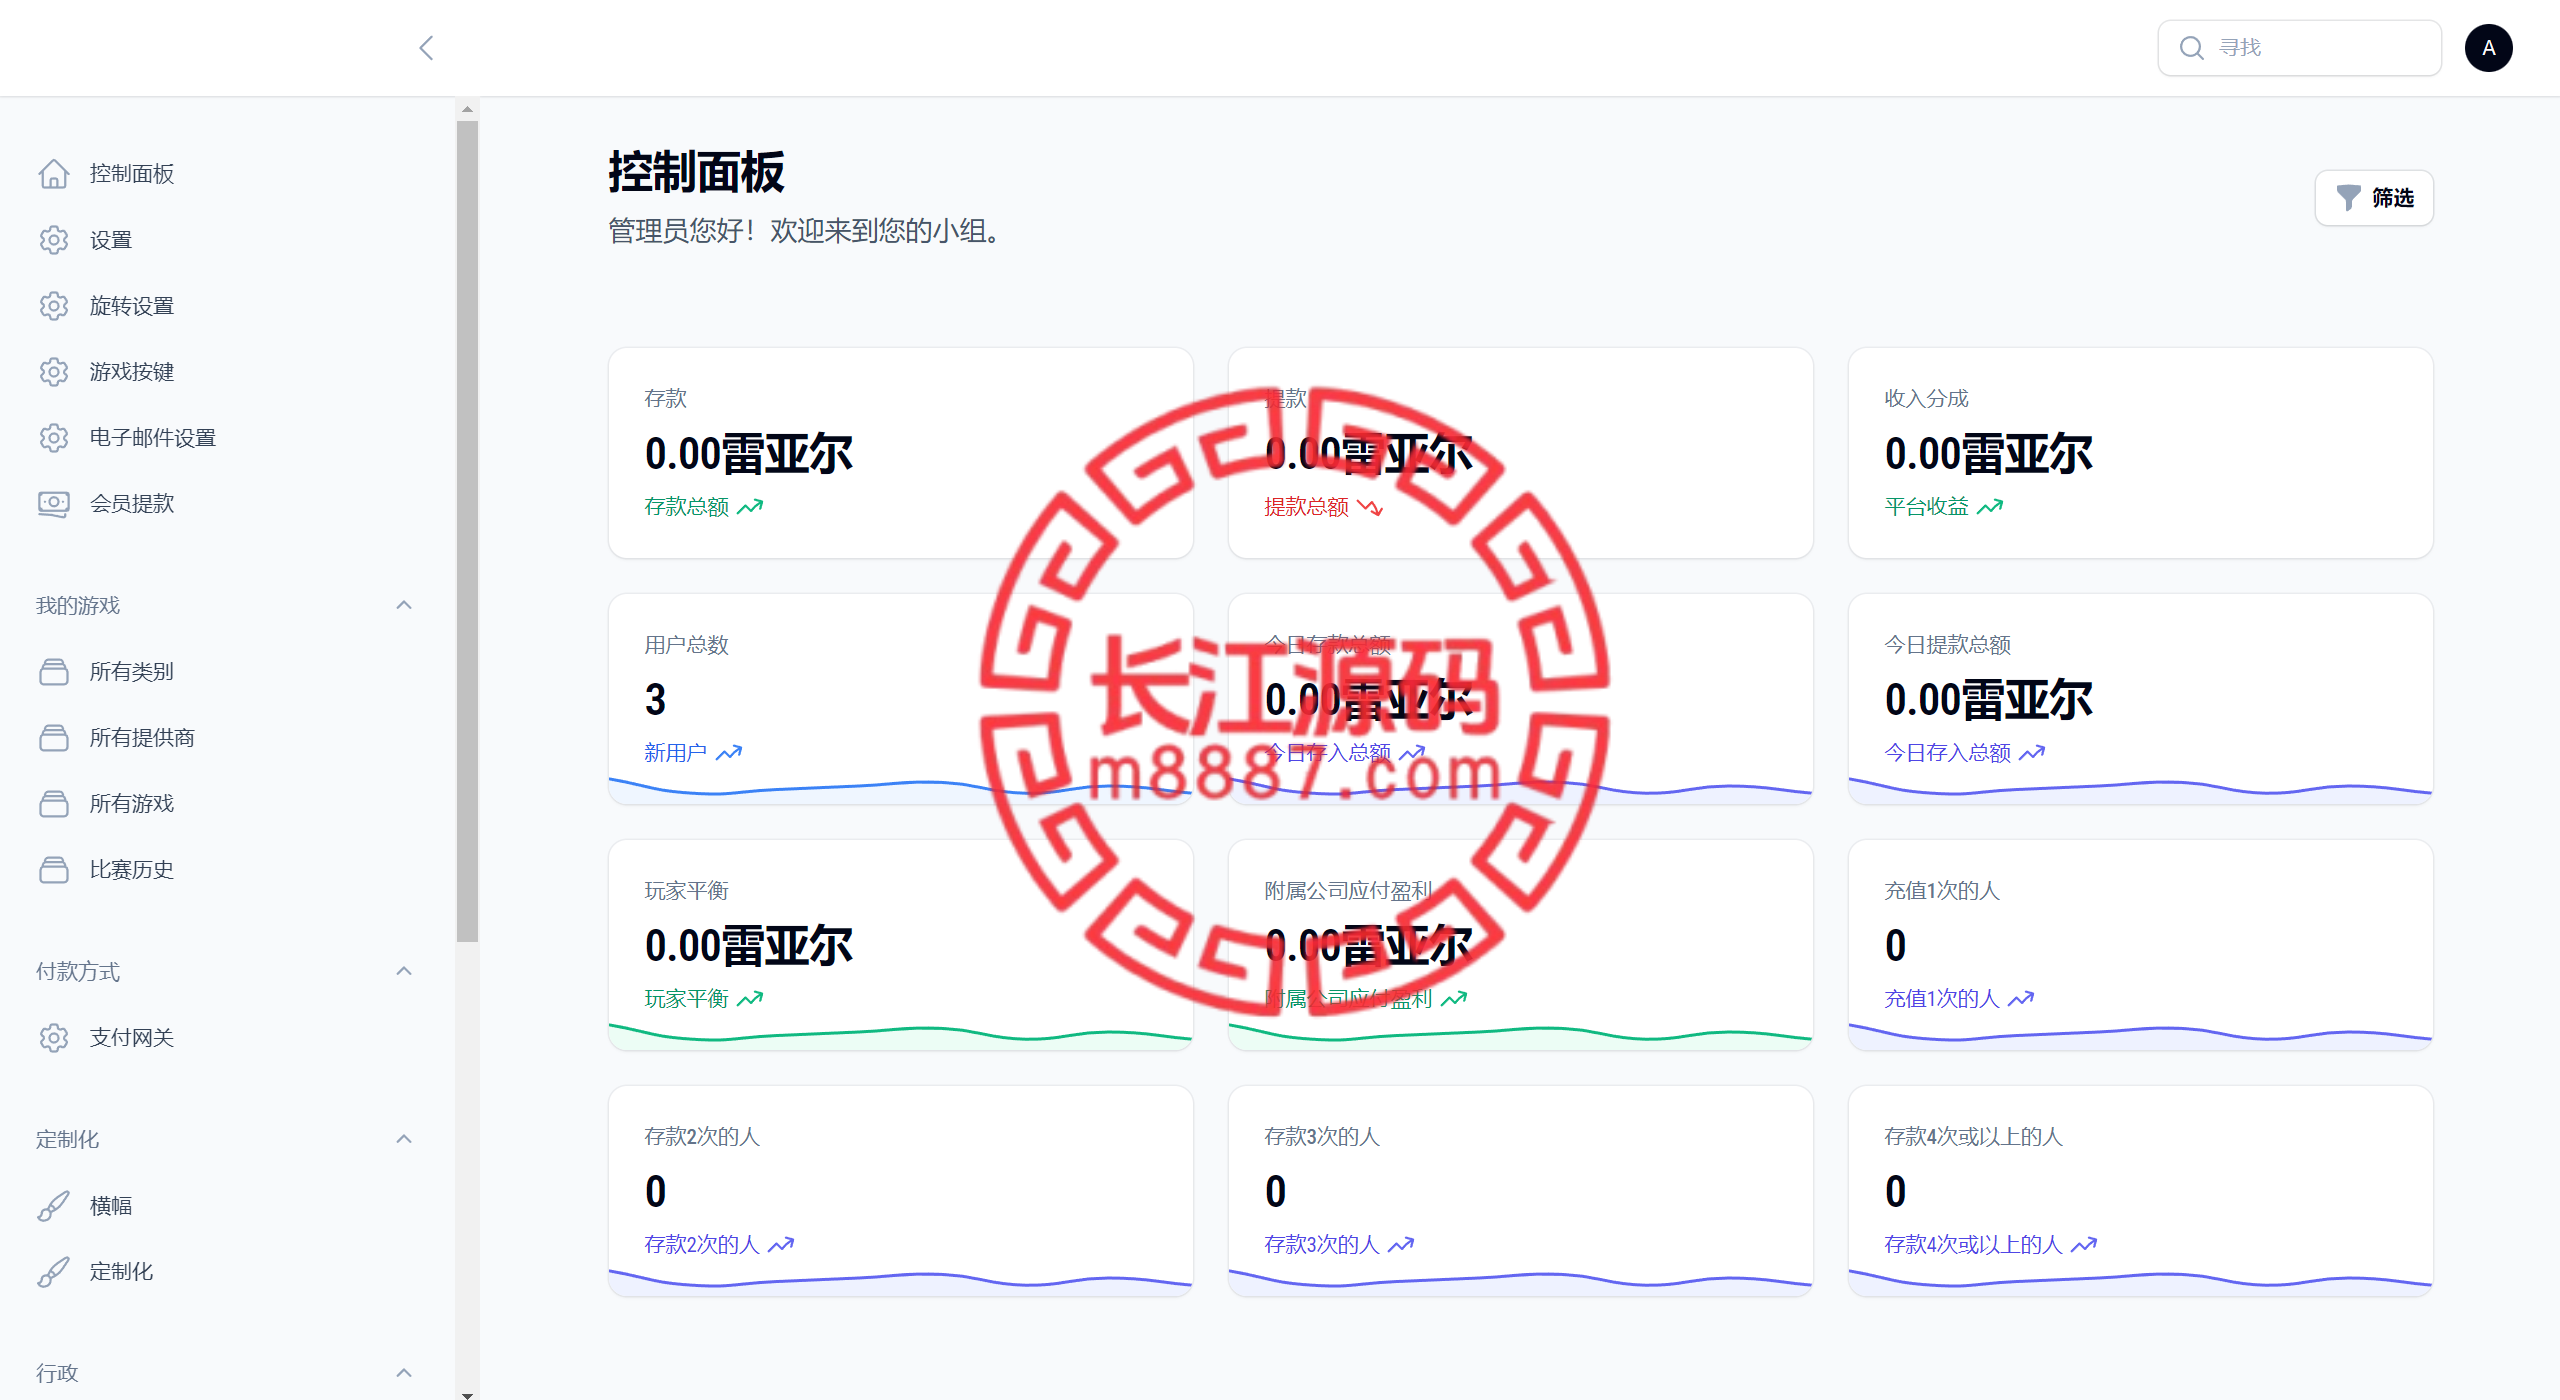
Task: Click the home icon beside 控制面板
Action: [x=54, y=174]
